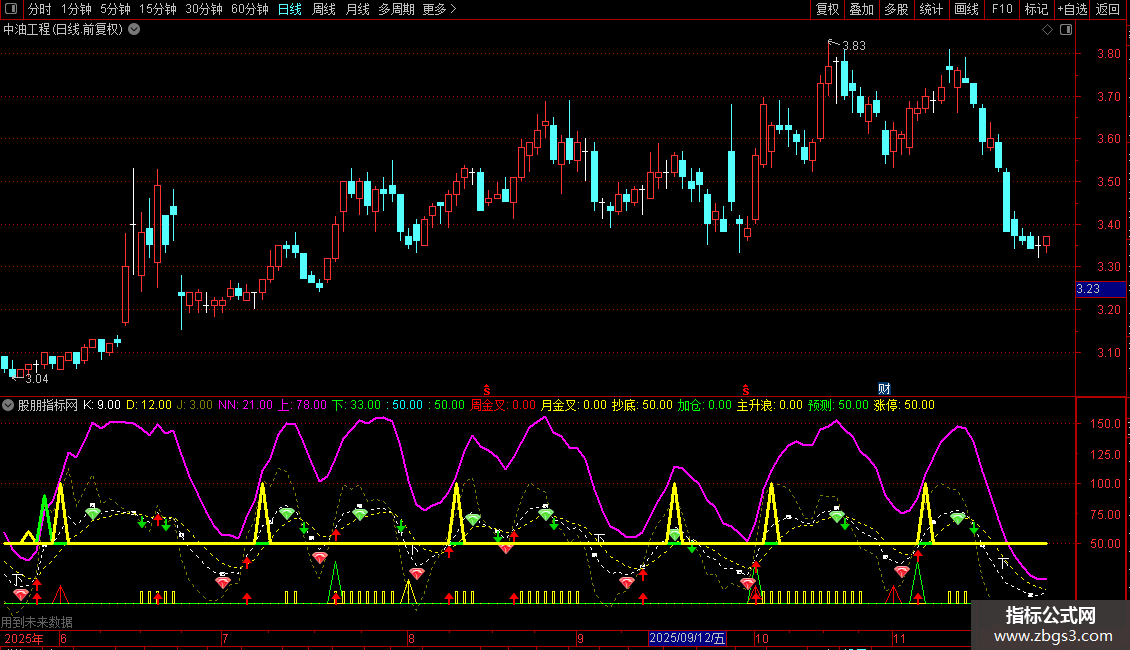The height and width of the screenshot is (650, 1130).
Task: Click the blue 3.23 price tag on axis
Action: pyautogui.click(x=1088, y=289)
